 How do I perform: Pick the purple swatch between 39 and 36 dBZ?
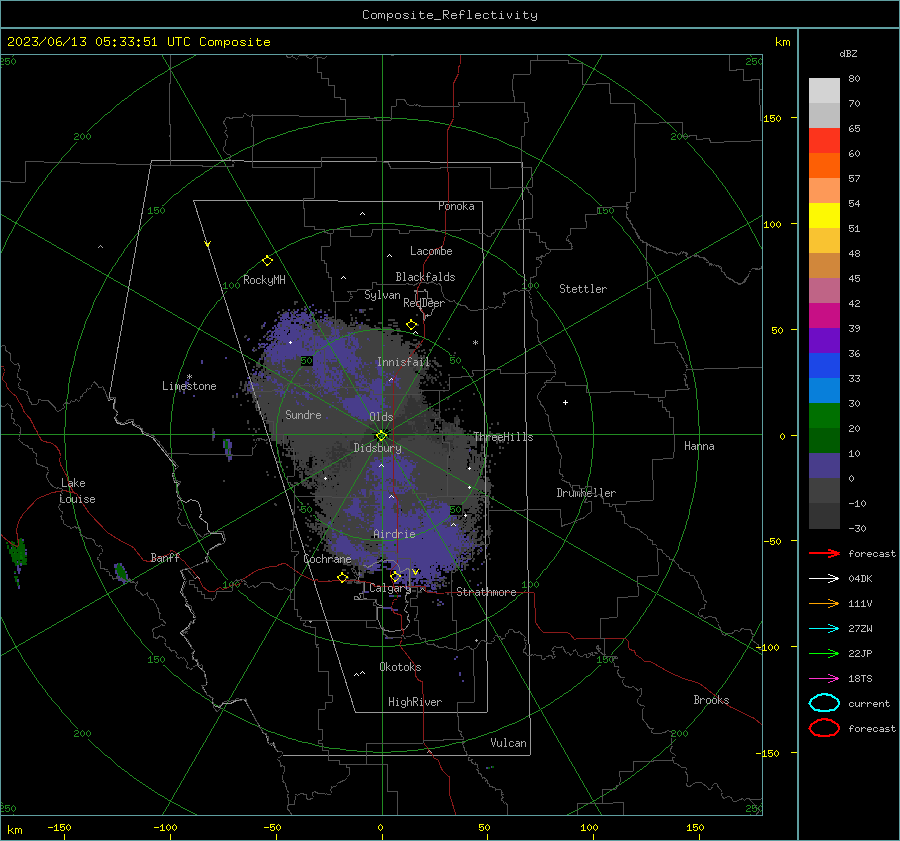pos(824,340)
